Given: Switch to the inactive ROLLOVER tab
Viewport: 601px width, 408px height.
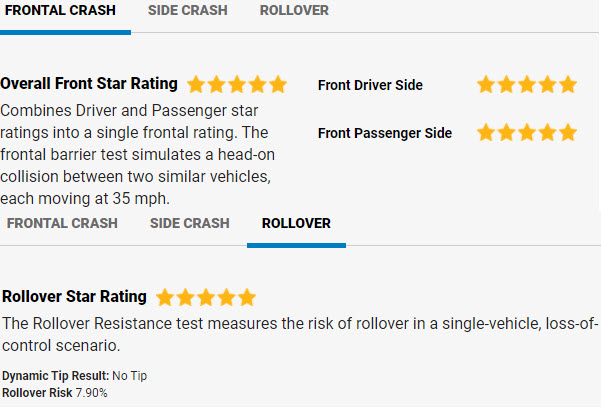Looking at the screenshot, I should click(x=294, y=11).
